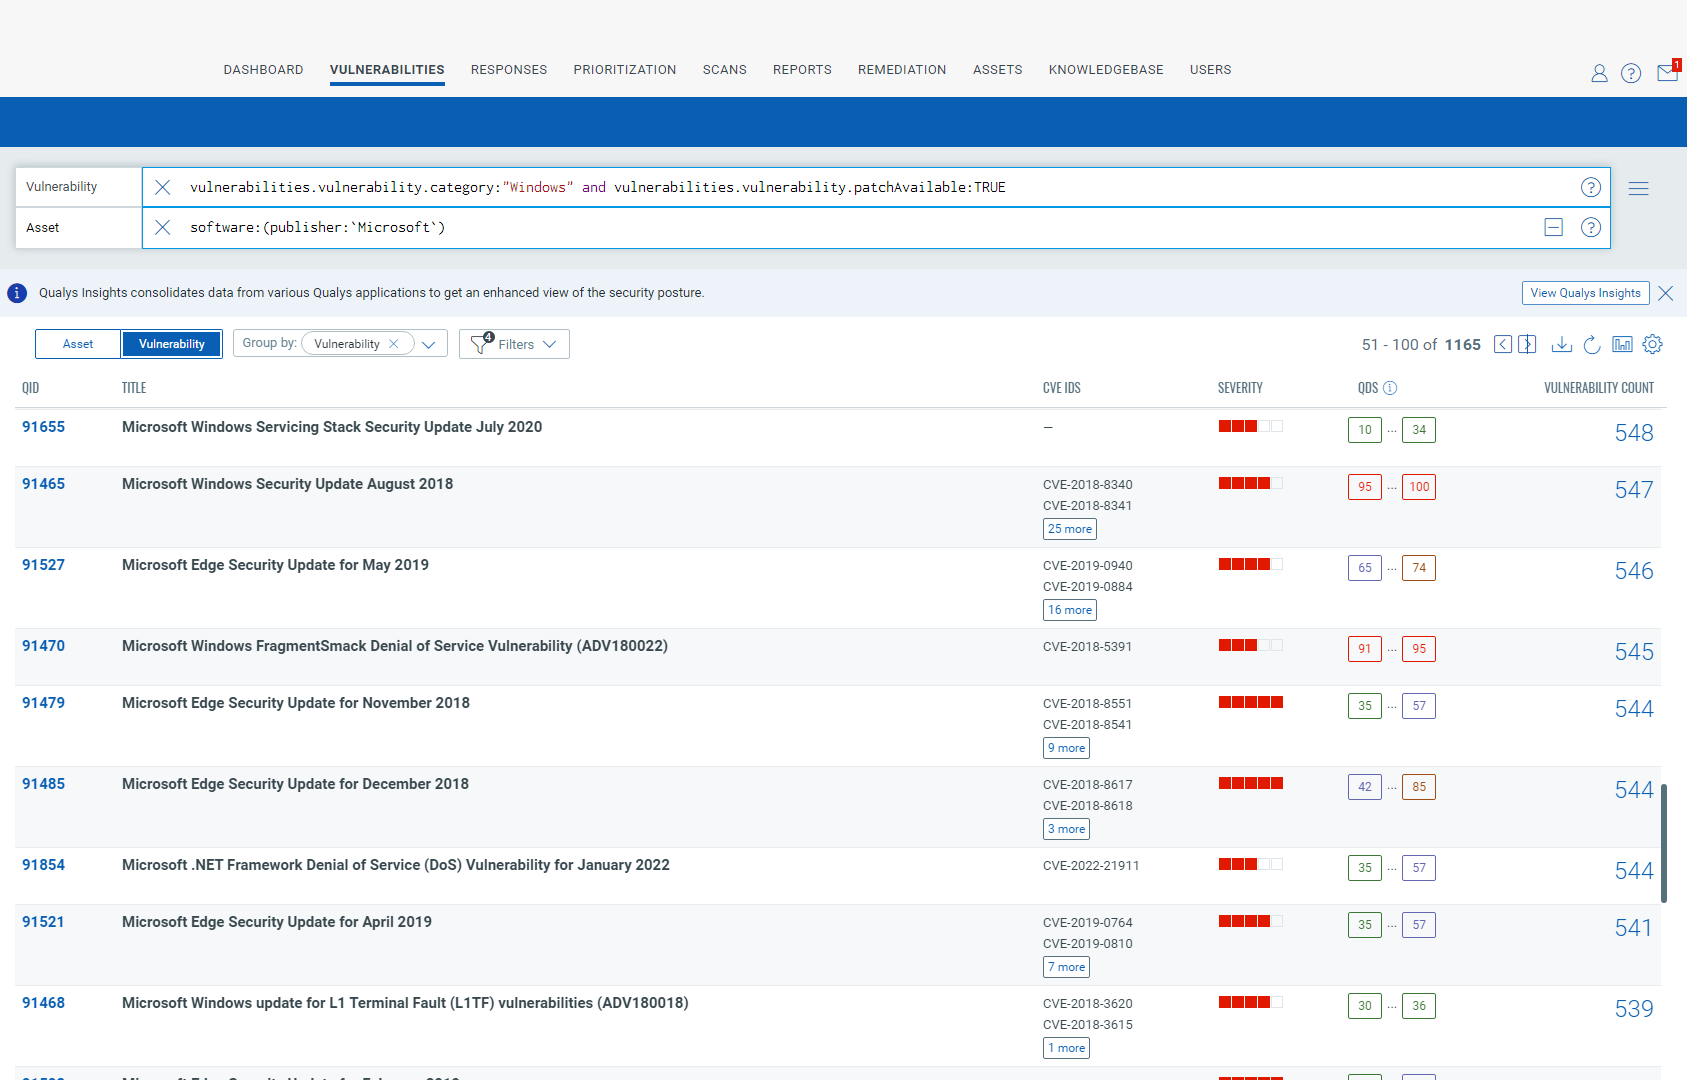Open the table settings gear
The width and height of the screenshot is (1687, 1080).
1653,344
